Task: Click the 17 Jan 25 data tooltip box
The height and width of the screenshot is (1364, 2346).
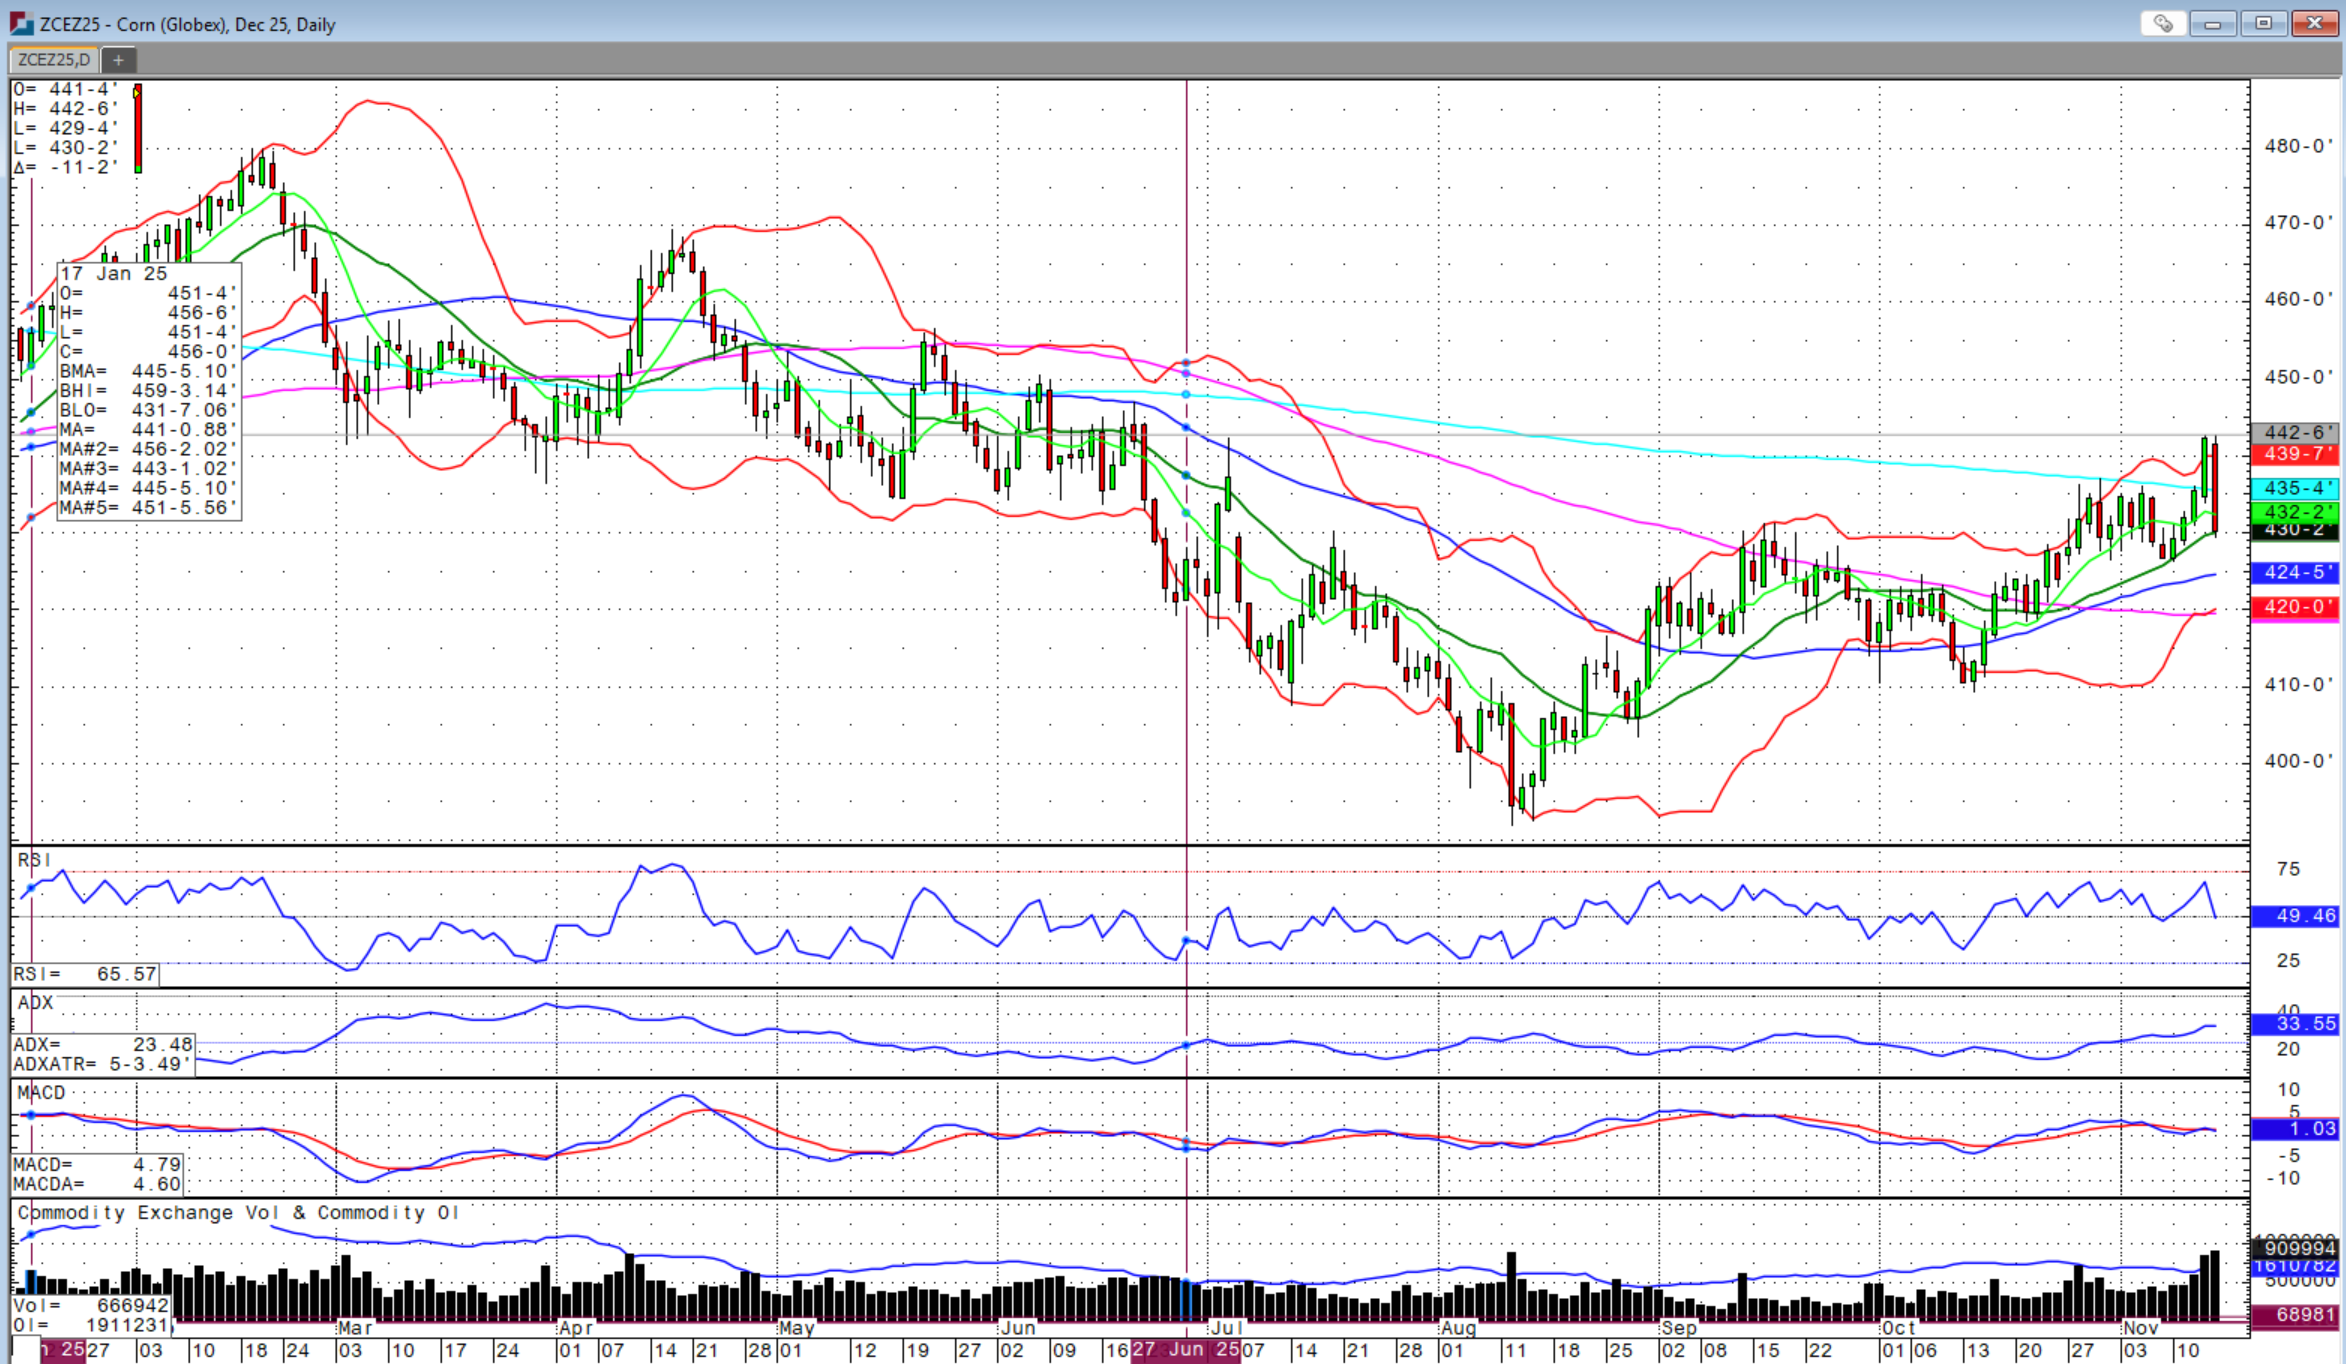Action: point(148,390)
